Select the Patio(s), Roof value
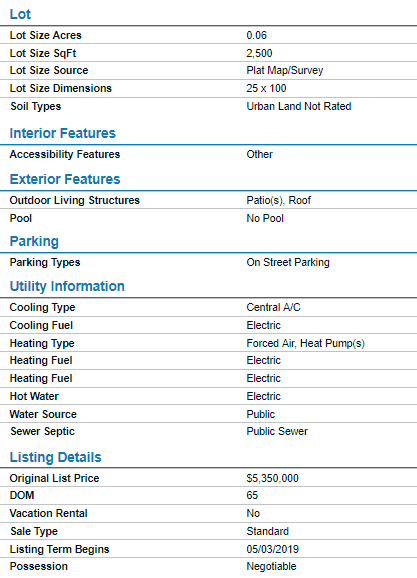The image size is (417, 578). pyautogui.click(x=279, y=201)
